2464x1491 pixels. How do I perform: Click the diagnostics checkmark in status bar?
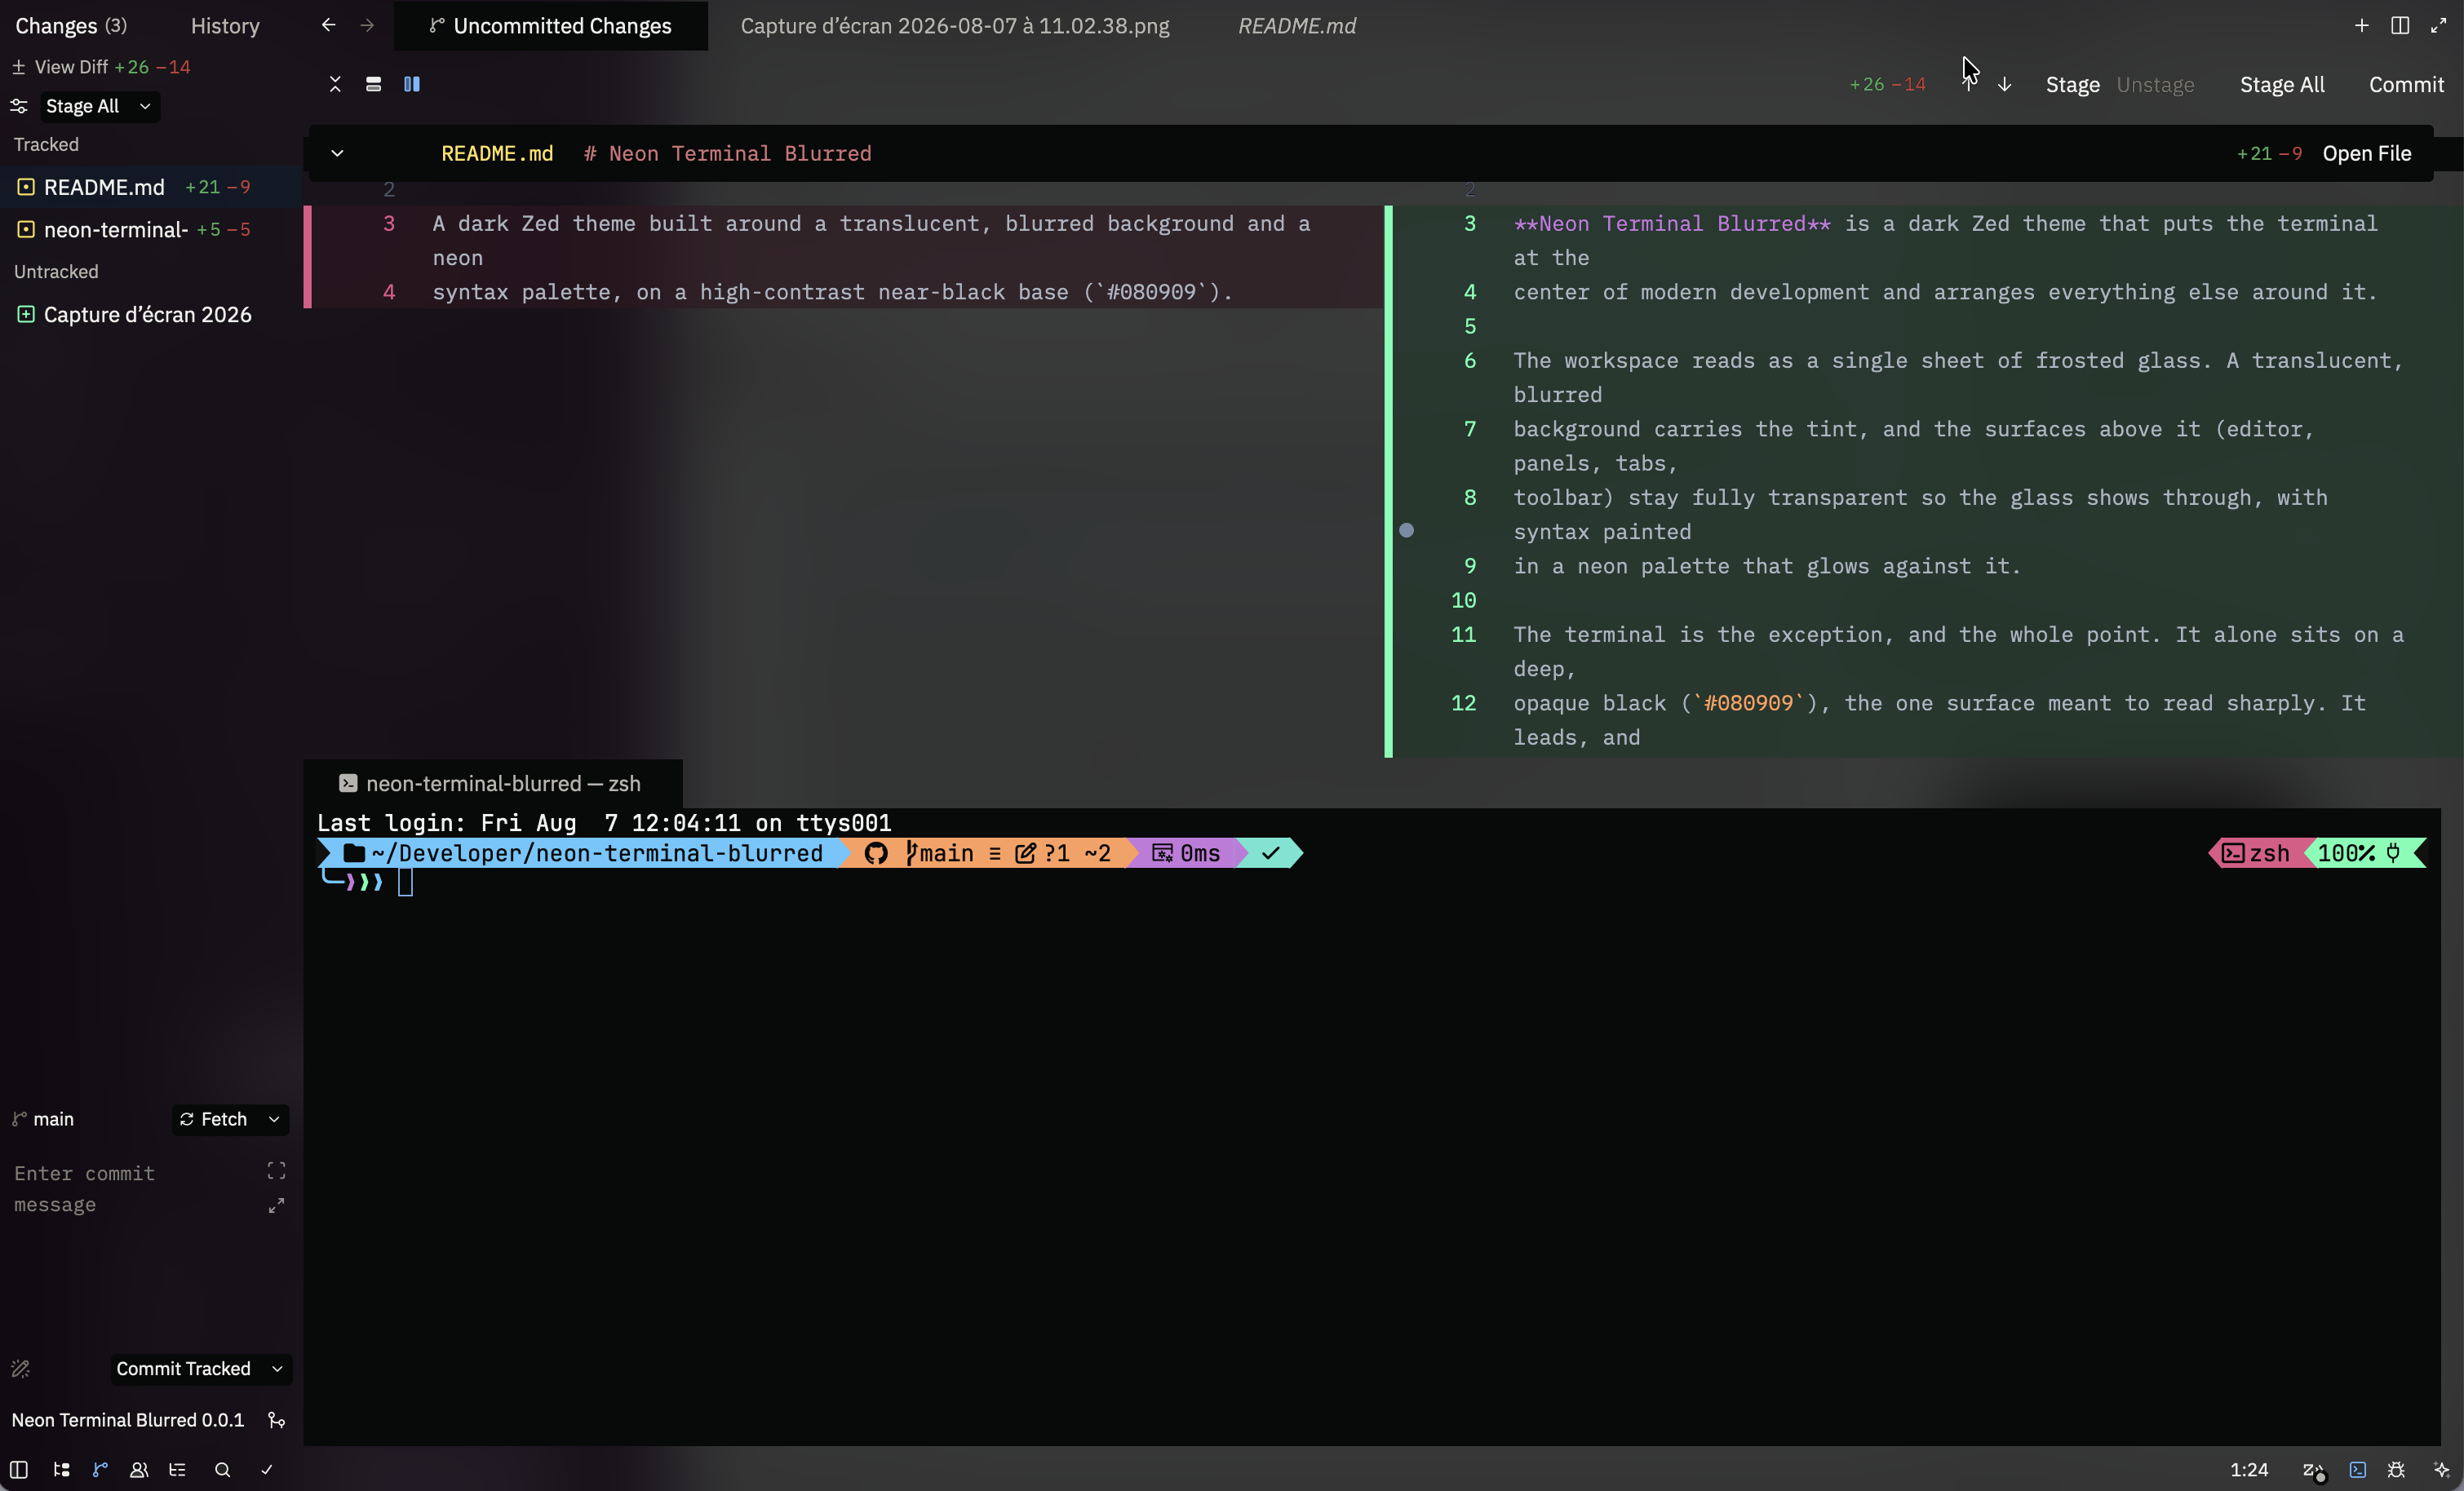[266, 1469]
